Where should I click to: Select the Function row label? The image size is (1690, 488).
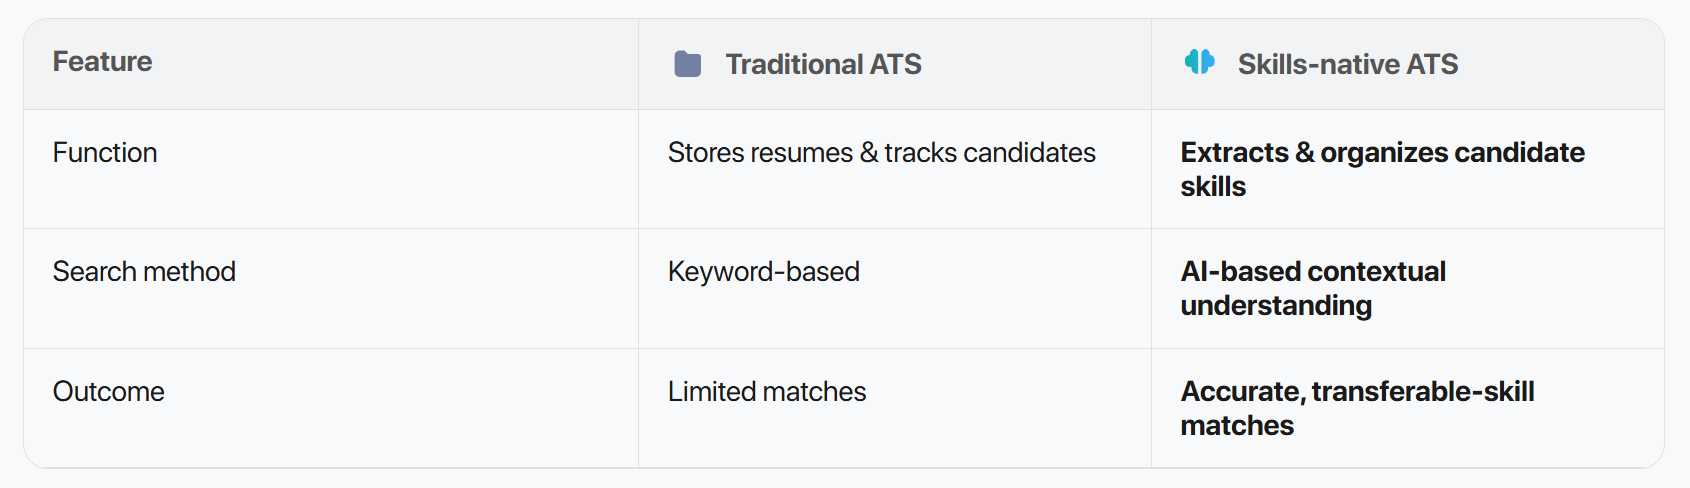[x=105, y=153]
